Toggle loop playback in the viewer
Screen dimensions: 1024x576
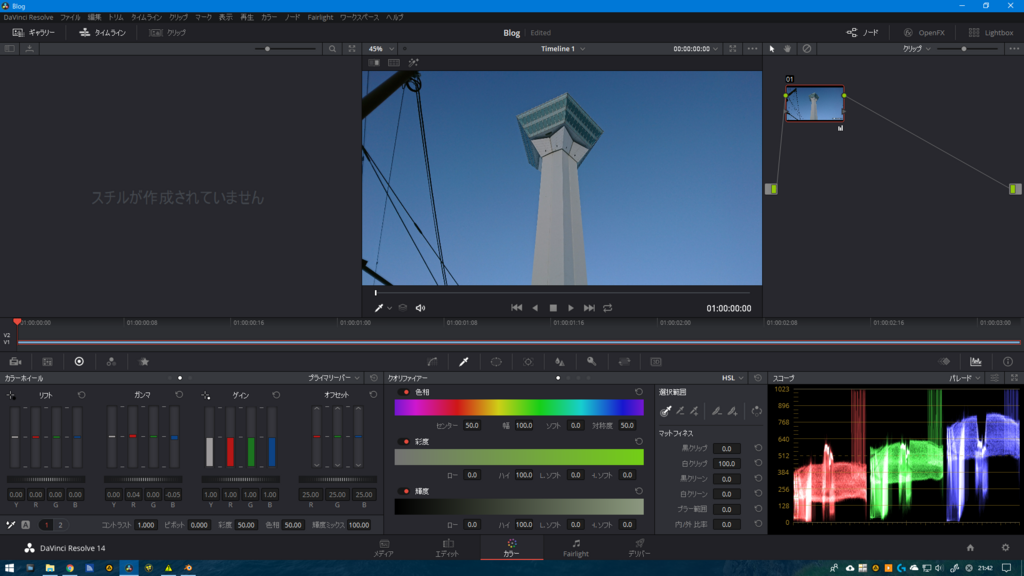[x=608, y=308]
